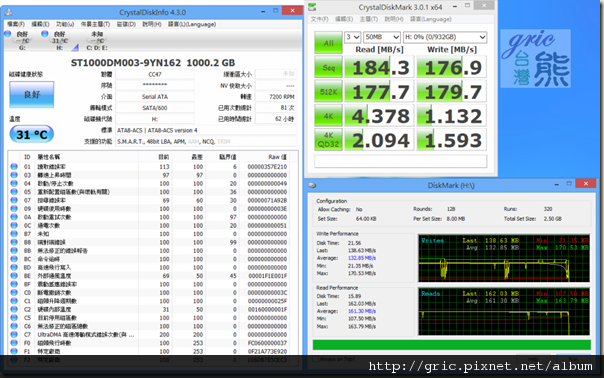The width and height of the screenshot is (604, 378).
Task: Click the Reads performance graph in DiskMark
Action: (x=504, y=311)
